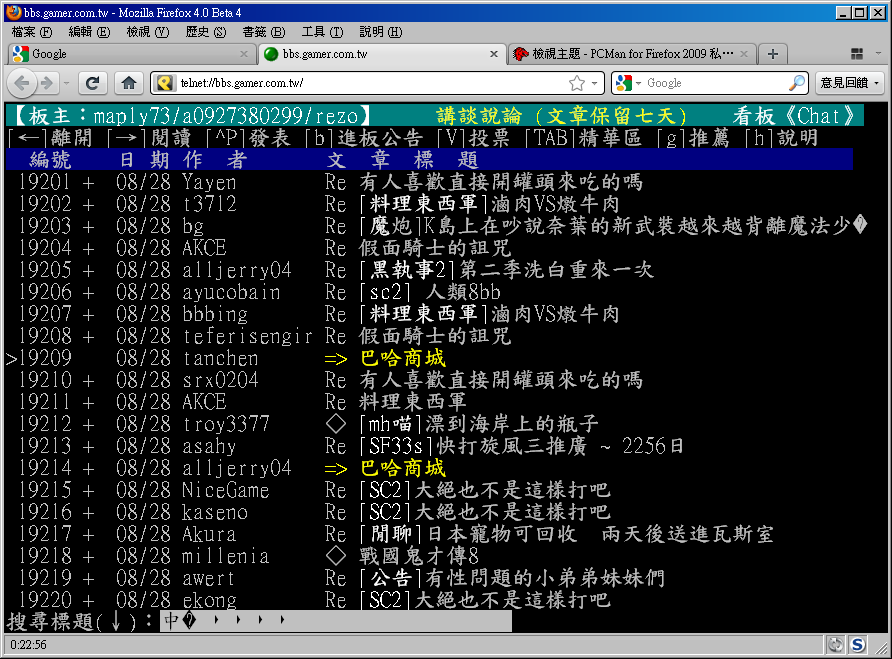The width and height of the screenshot is (892, 659).
Task: Switch to the Google tab
Action: tap(131, 54)
